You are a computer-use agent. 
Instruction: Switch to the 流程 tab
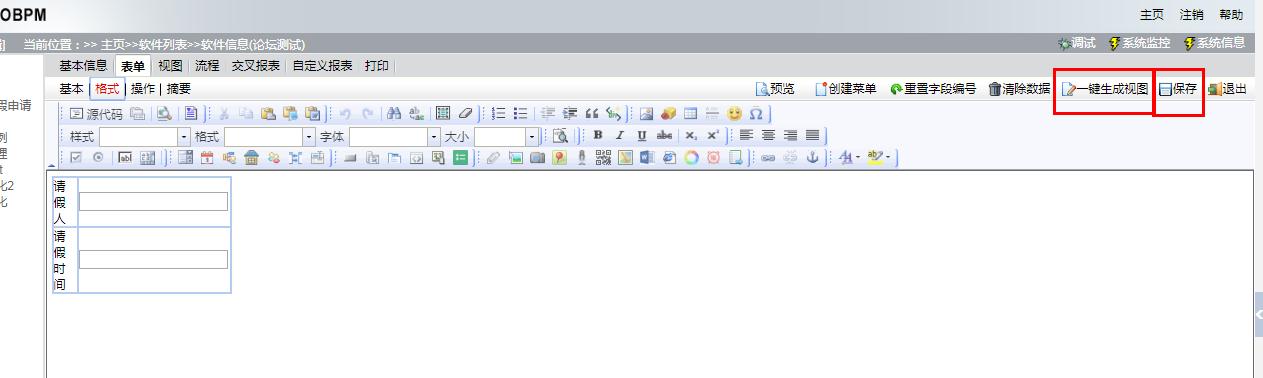click(x=207, y=66)
